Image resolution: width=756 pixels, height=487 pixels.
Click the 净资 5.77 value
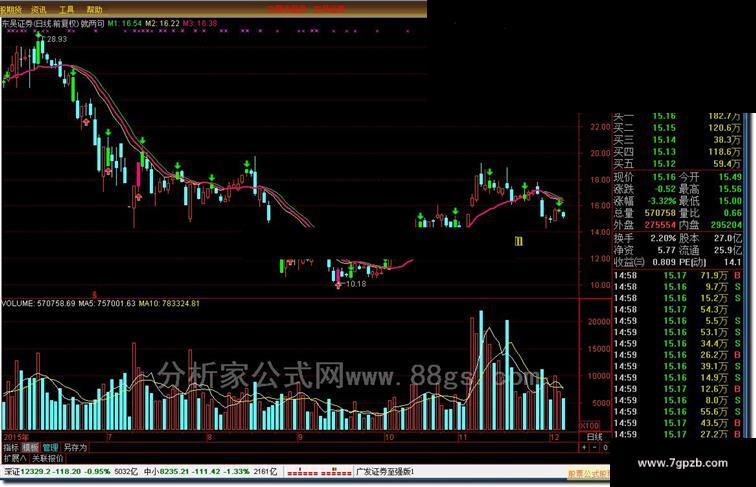pyautogui.click(x=667, y=250)
